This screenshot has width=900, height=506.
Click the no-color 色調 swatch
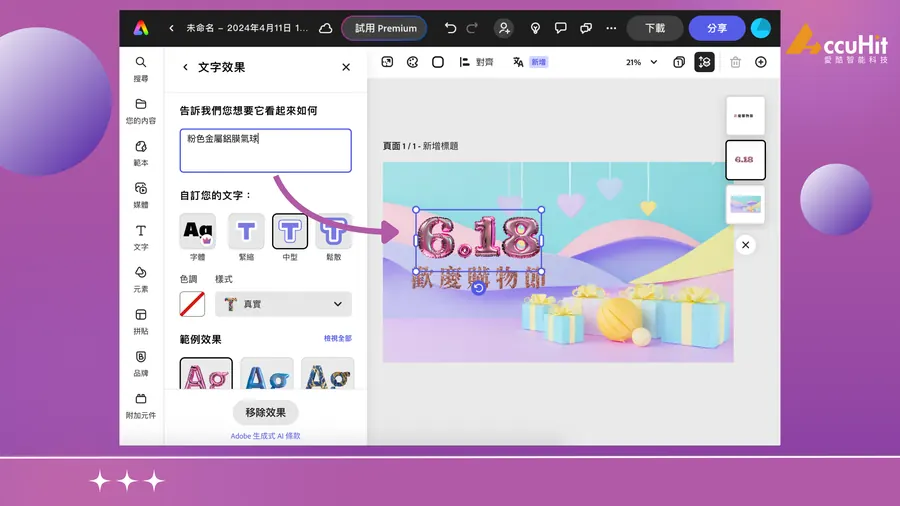point(192,304)
